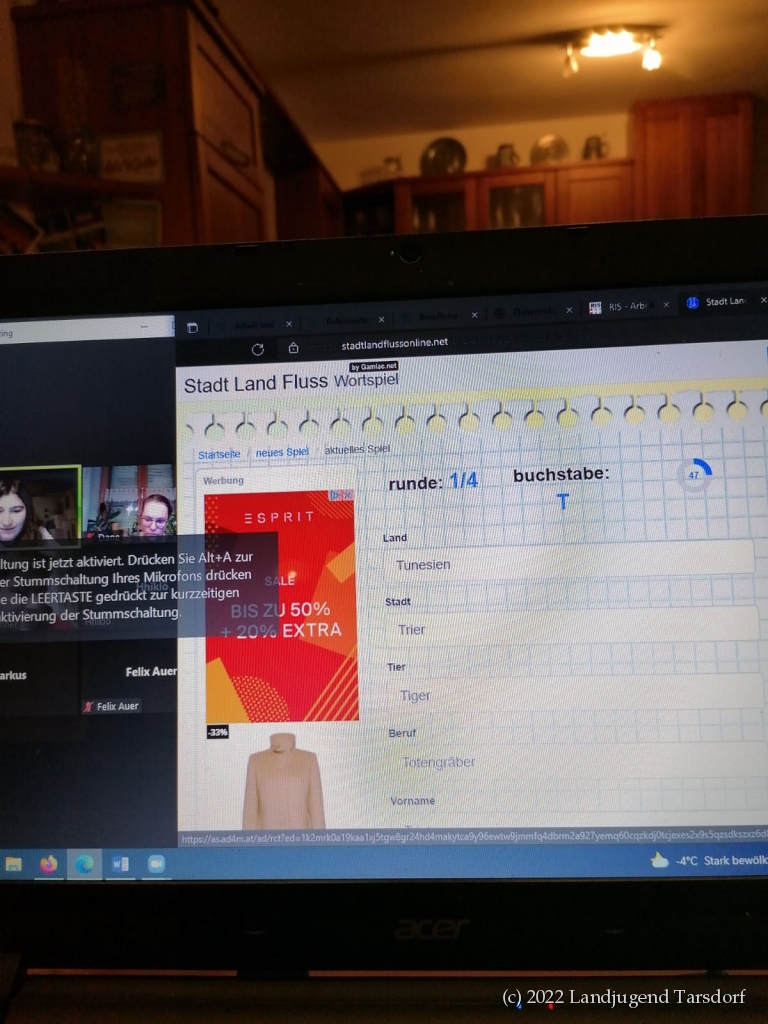Reload the Stadt Land Fluss page
The height and width of the screenshot is (1024, 768).
[x=258, y=349]
